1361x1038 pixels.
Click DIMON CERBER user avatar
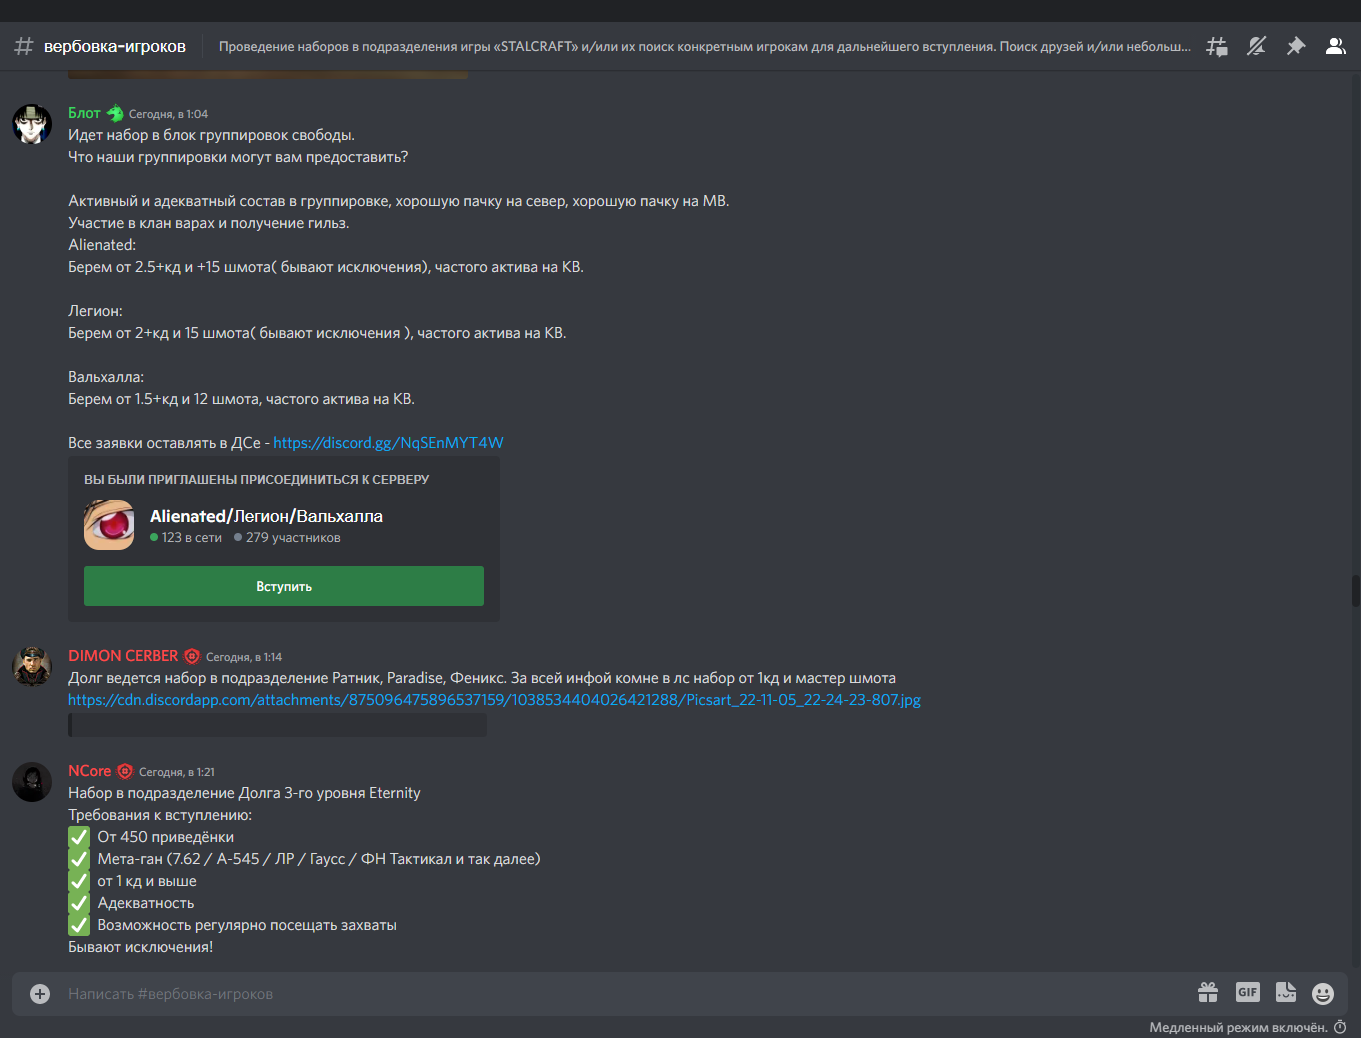[x=32, y=667]
